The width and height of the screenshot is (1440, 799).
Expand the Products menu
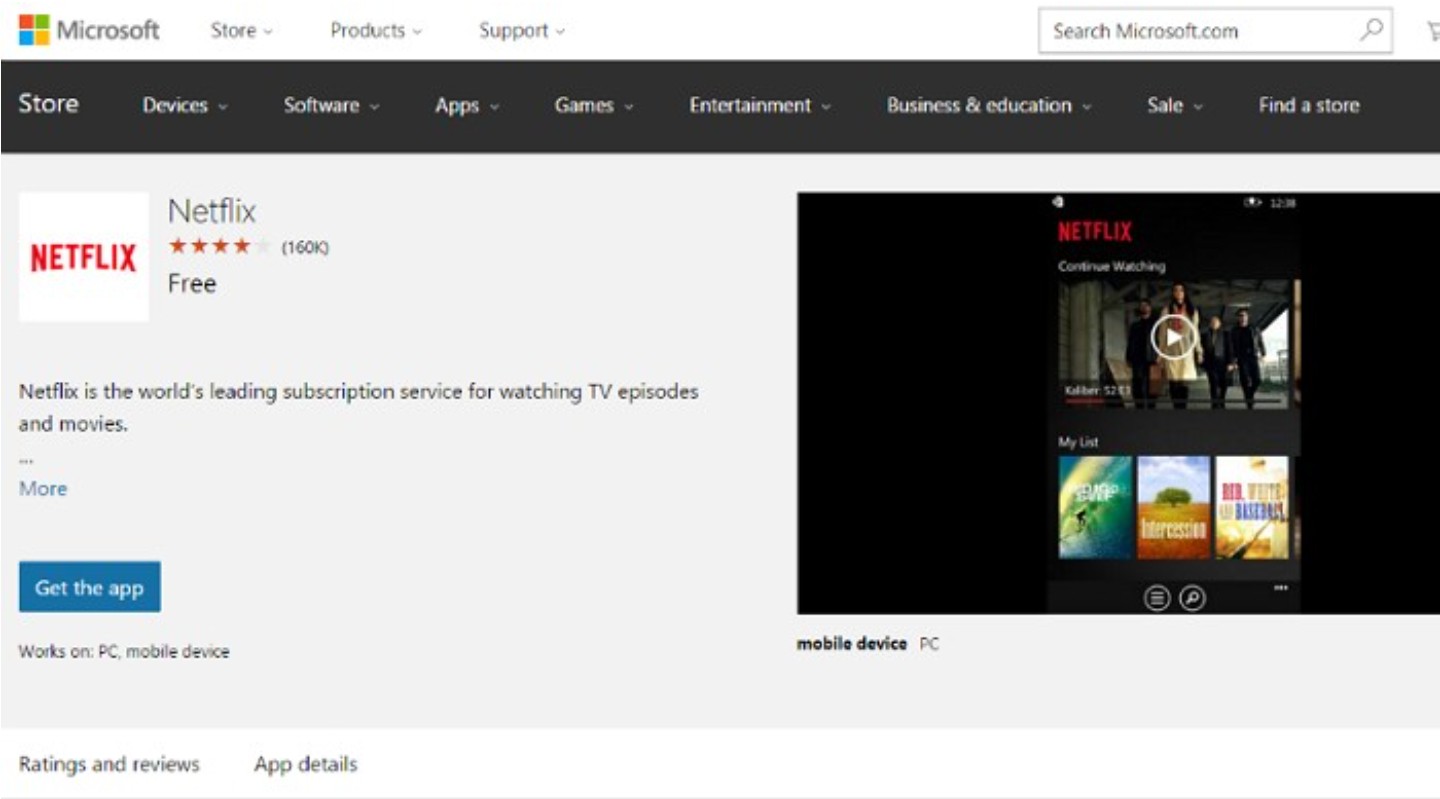point(376,31)
